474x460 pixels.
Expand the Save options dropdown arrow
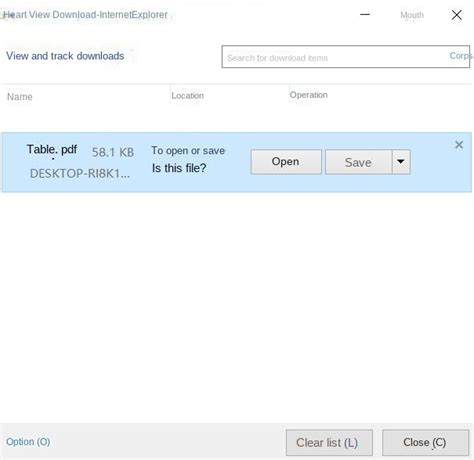(x=401, y=162)
